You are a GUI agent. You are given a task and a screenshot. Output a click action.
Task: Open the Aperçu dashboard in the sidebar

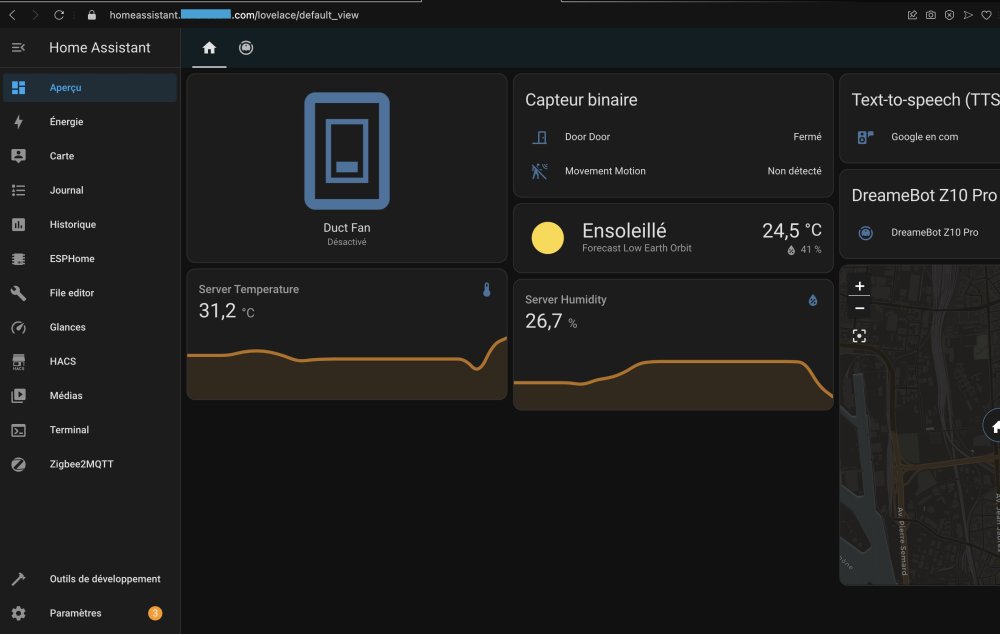pyautogui.click(x=90, y=87)
